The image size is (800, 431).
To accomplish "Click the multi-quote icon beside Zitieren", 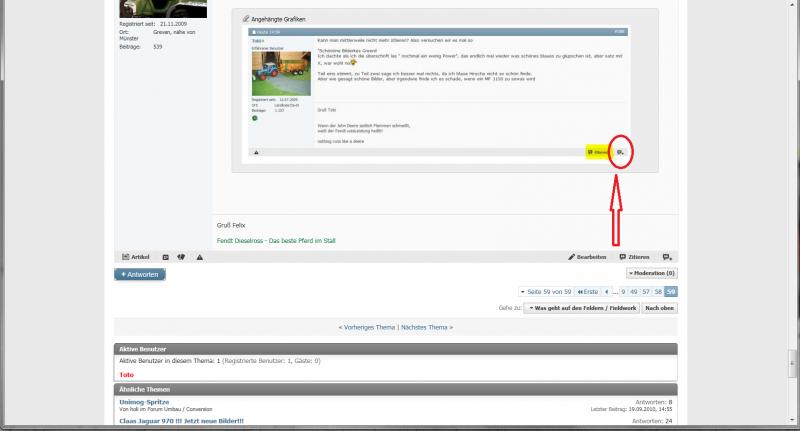I will tap(667, 257).
